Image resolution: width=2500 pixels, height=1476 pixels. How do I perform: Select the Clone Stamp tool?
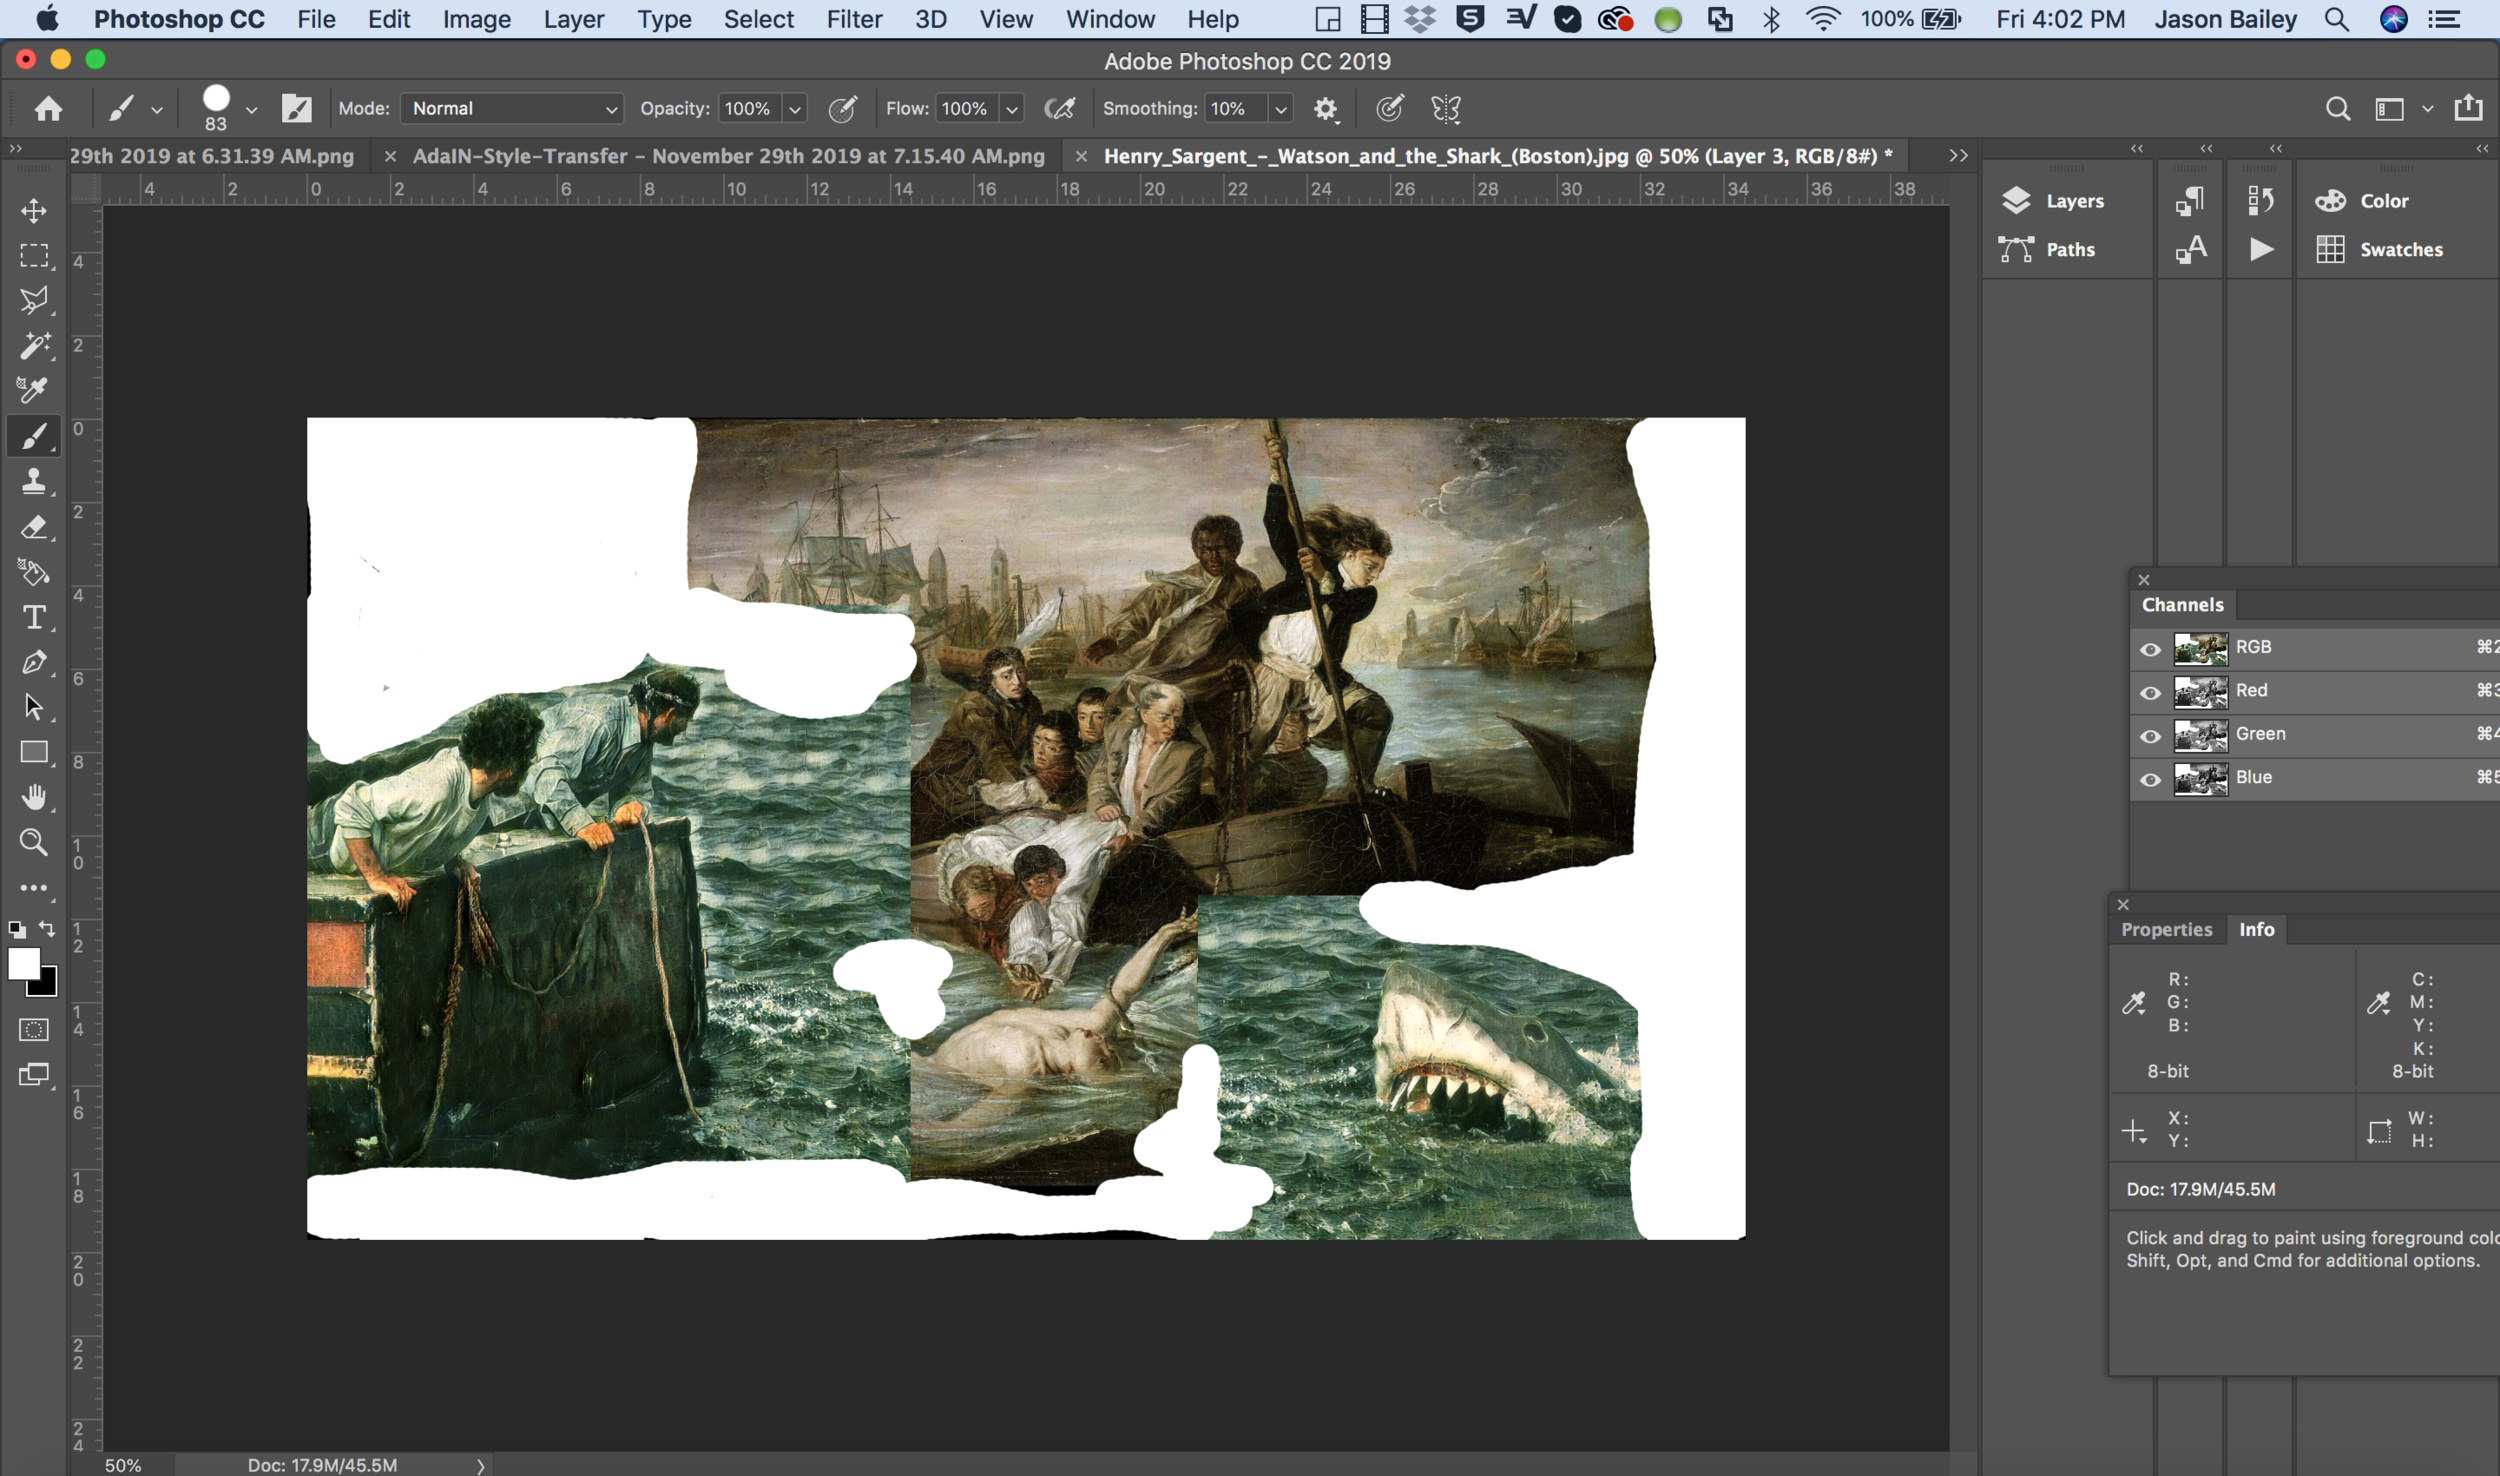[34, 481]
